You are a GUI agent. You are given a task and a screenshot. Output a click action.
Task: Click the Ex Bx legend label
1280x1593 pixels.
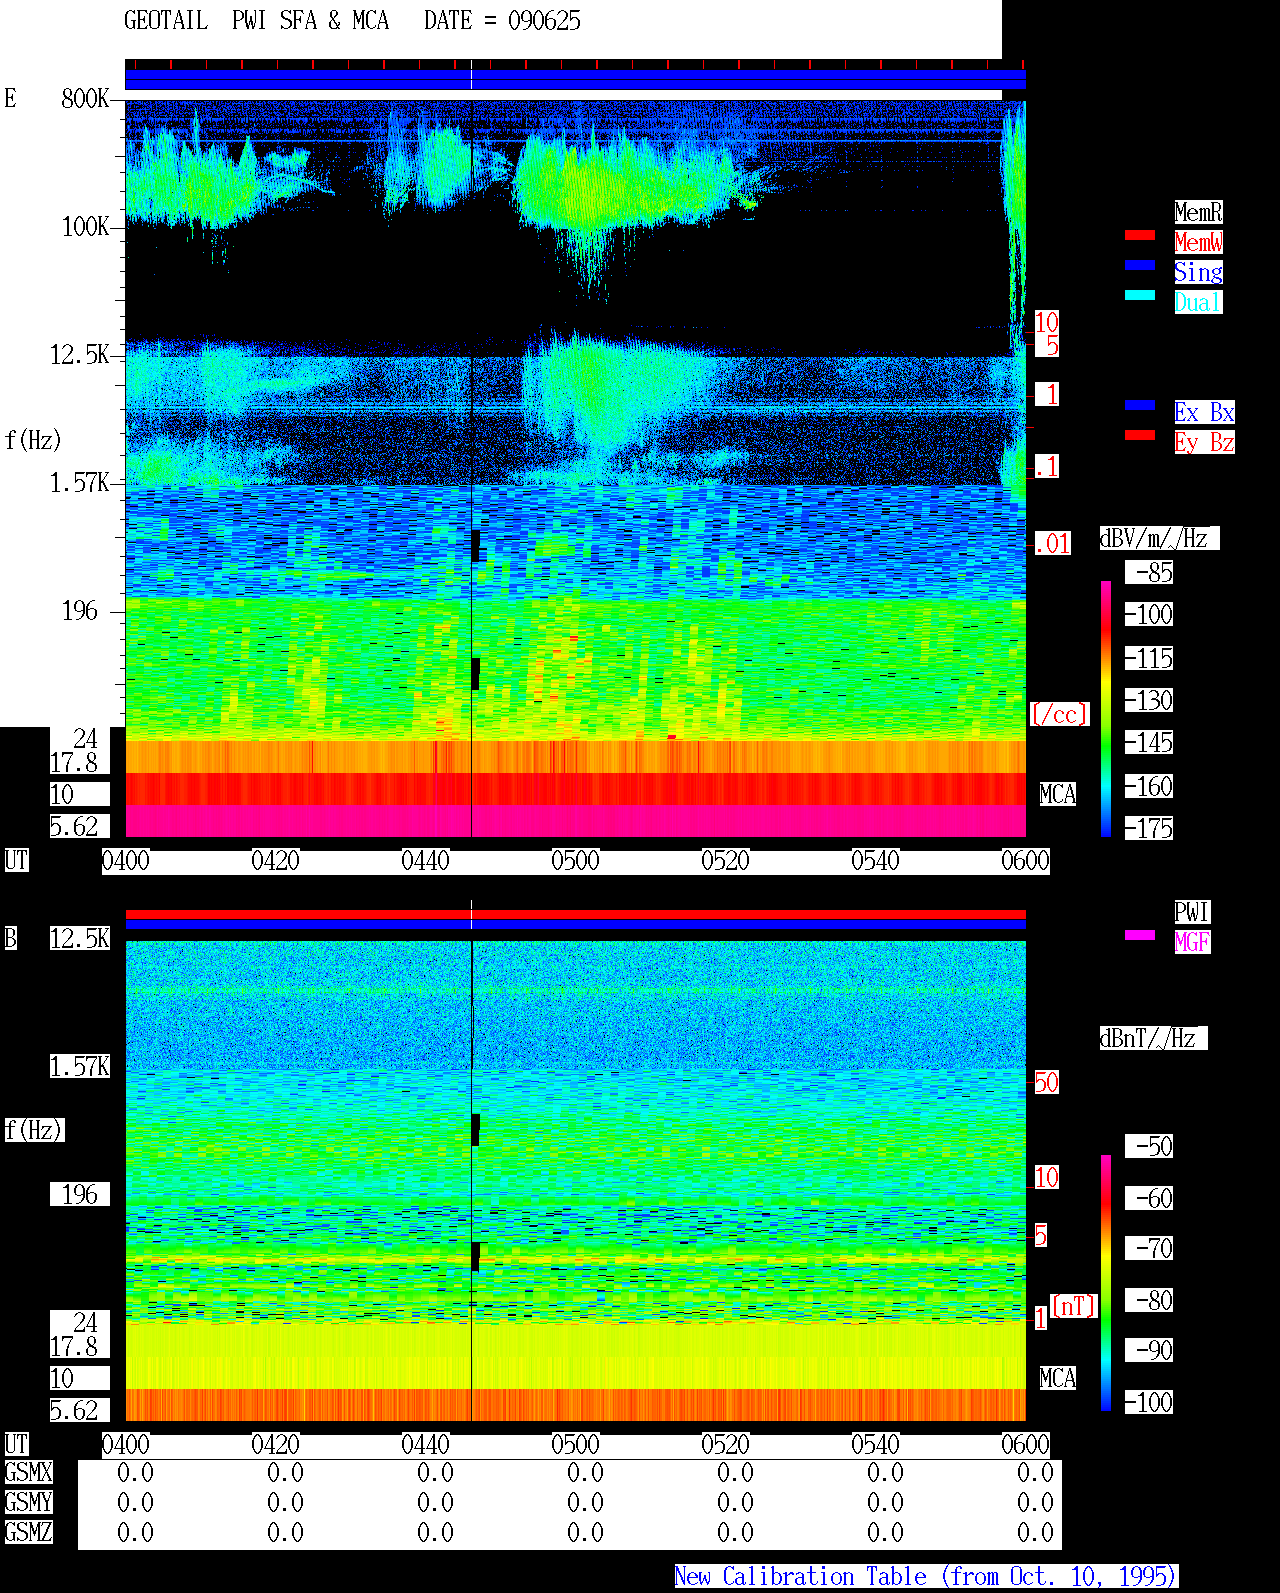coord(1204,412)
